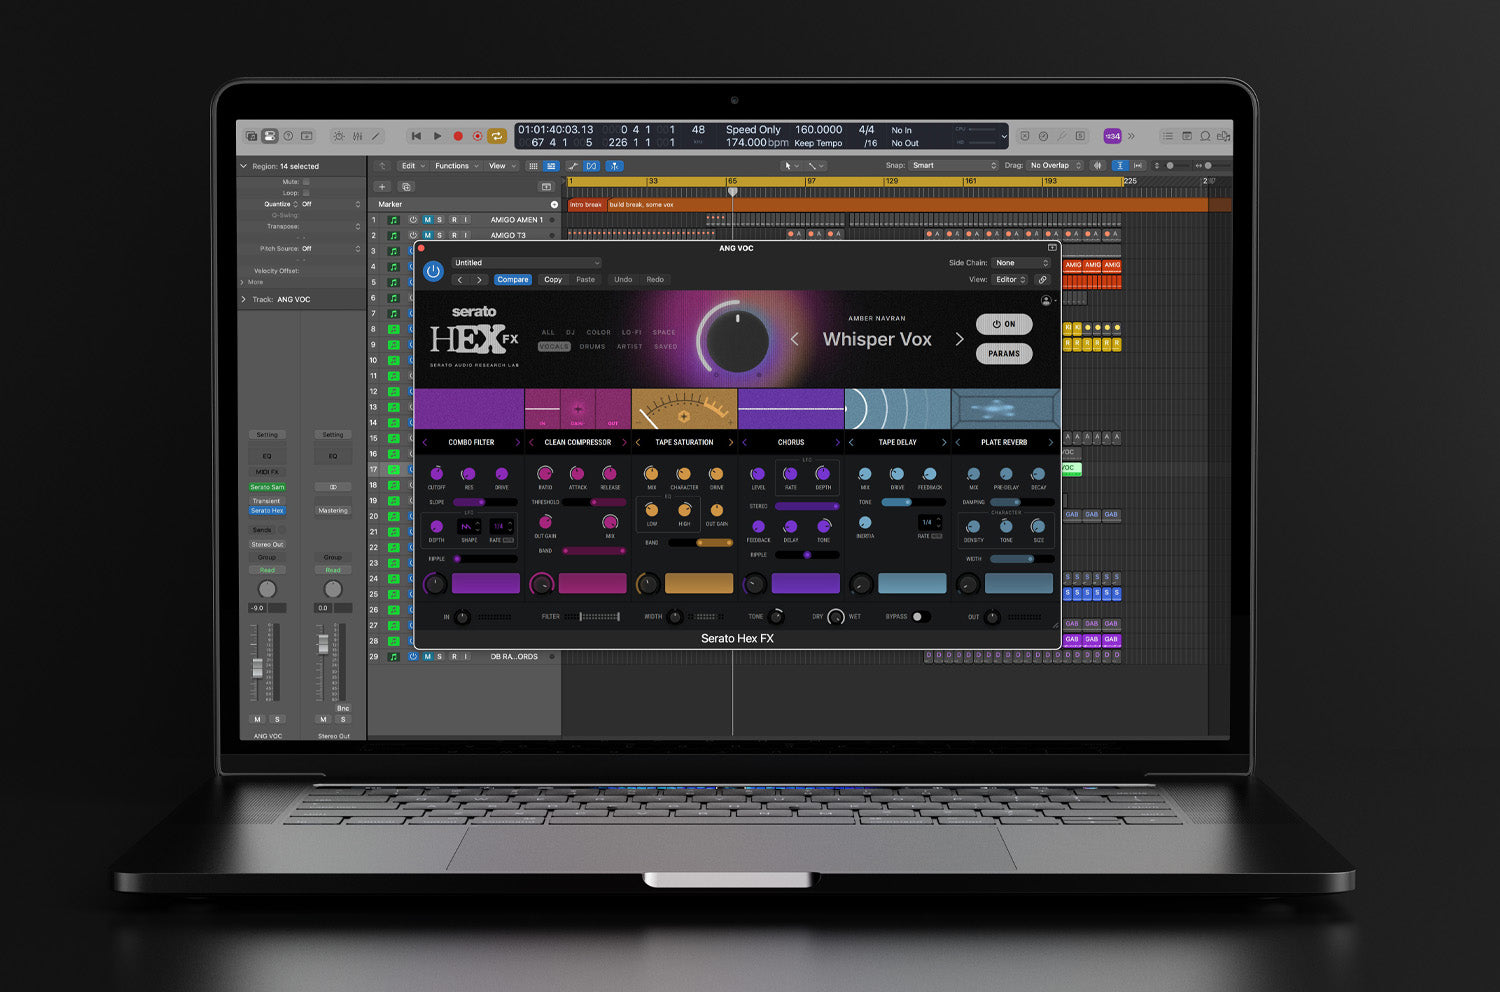
Task: Toggle the Serato ON button
Action: click(x=1004, y=324)
